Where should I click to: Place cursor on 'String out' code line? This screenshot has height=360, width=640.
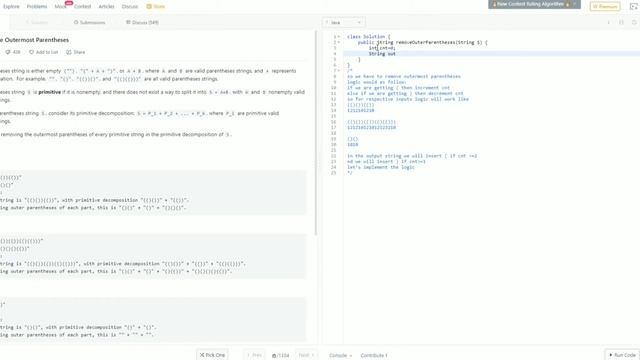point(382,54)
